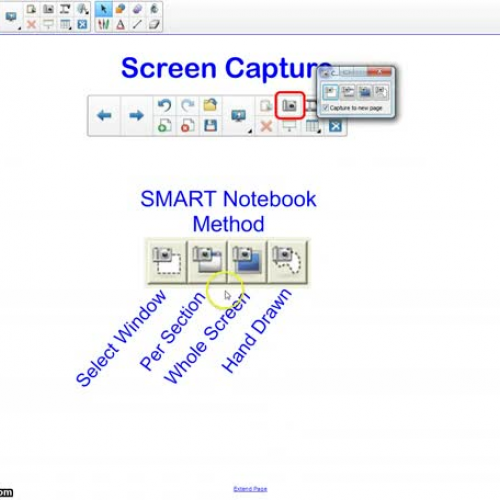The width and height of the screenshot is (500, 500).
Task: Click the Hand Drawn label
Action: [x=256, y=331]
